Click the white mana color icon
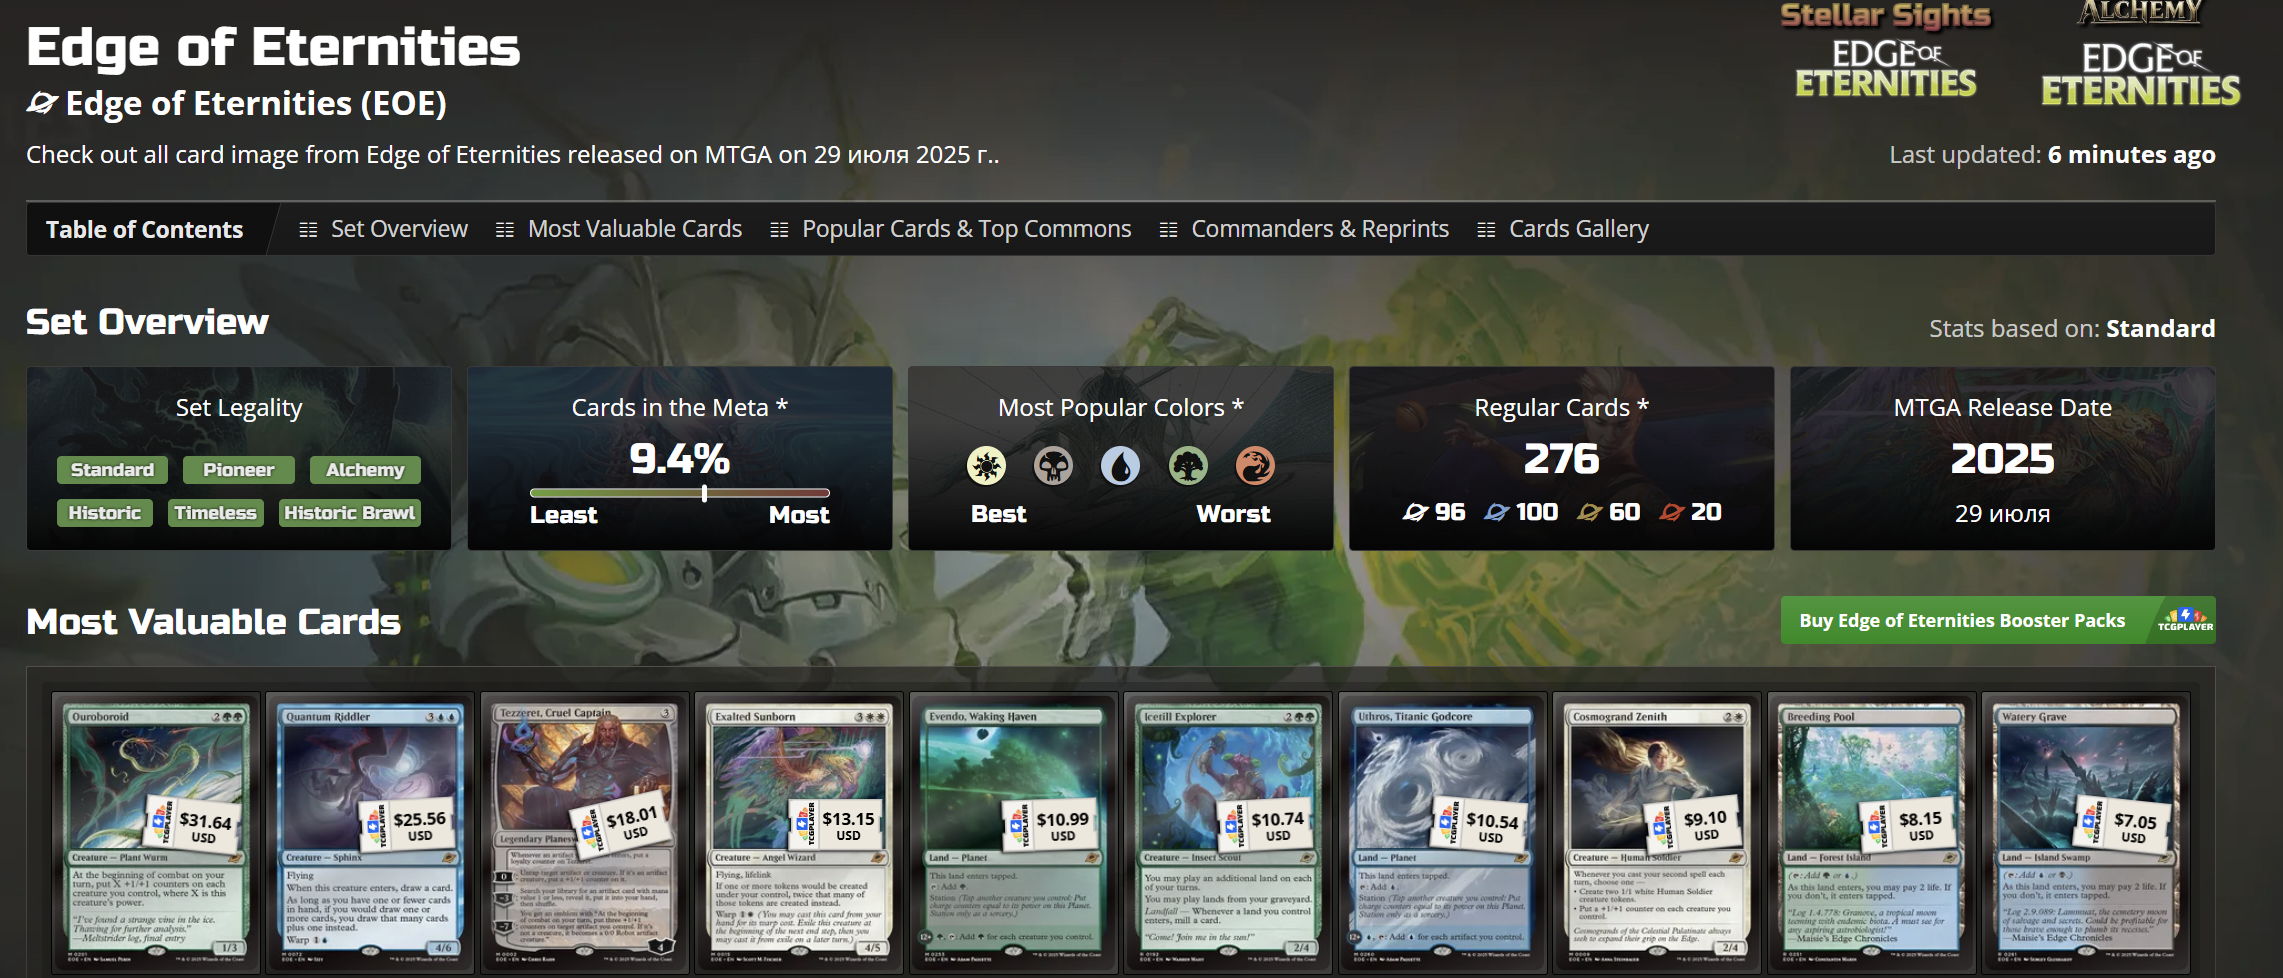This screenshot has height=978, width=2283. (986, 465)
